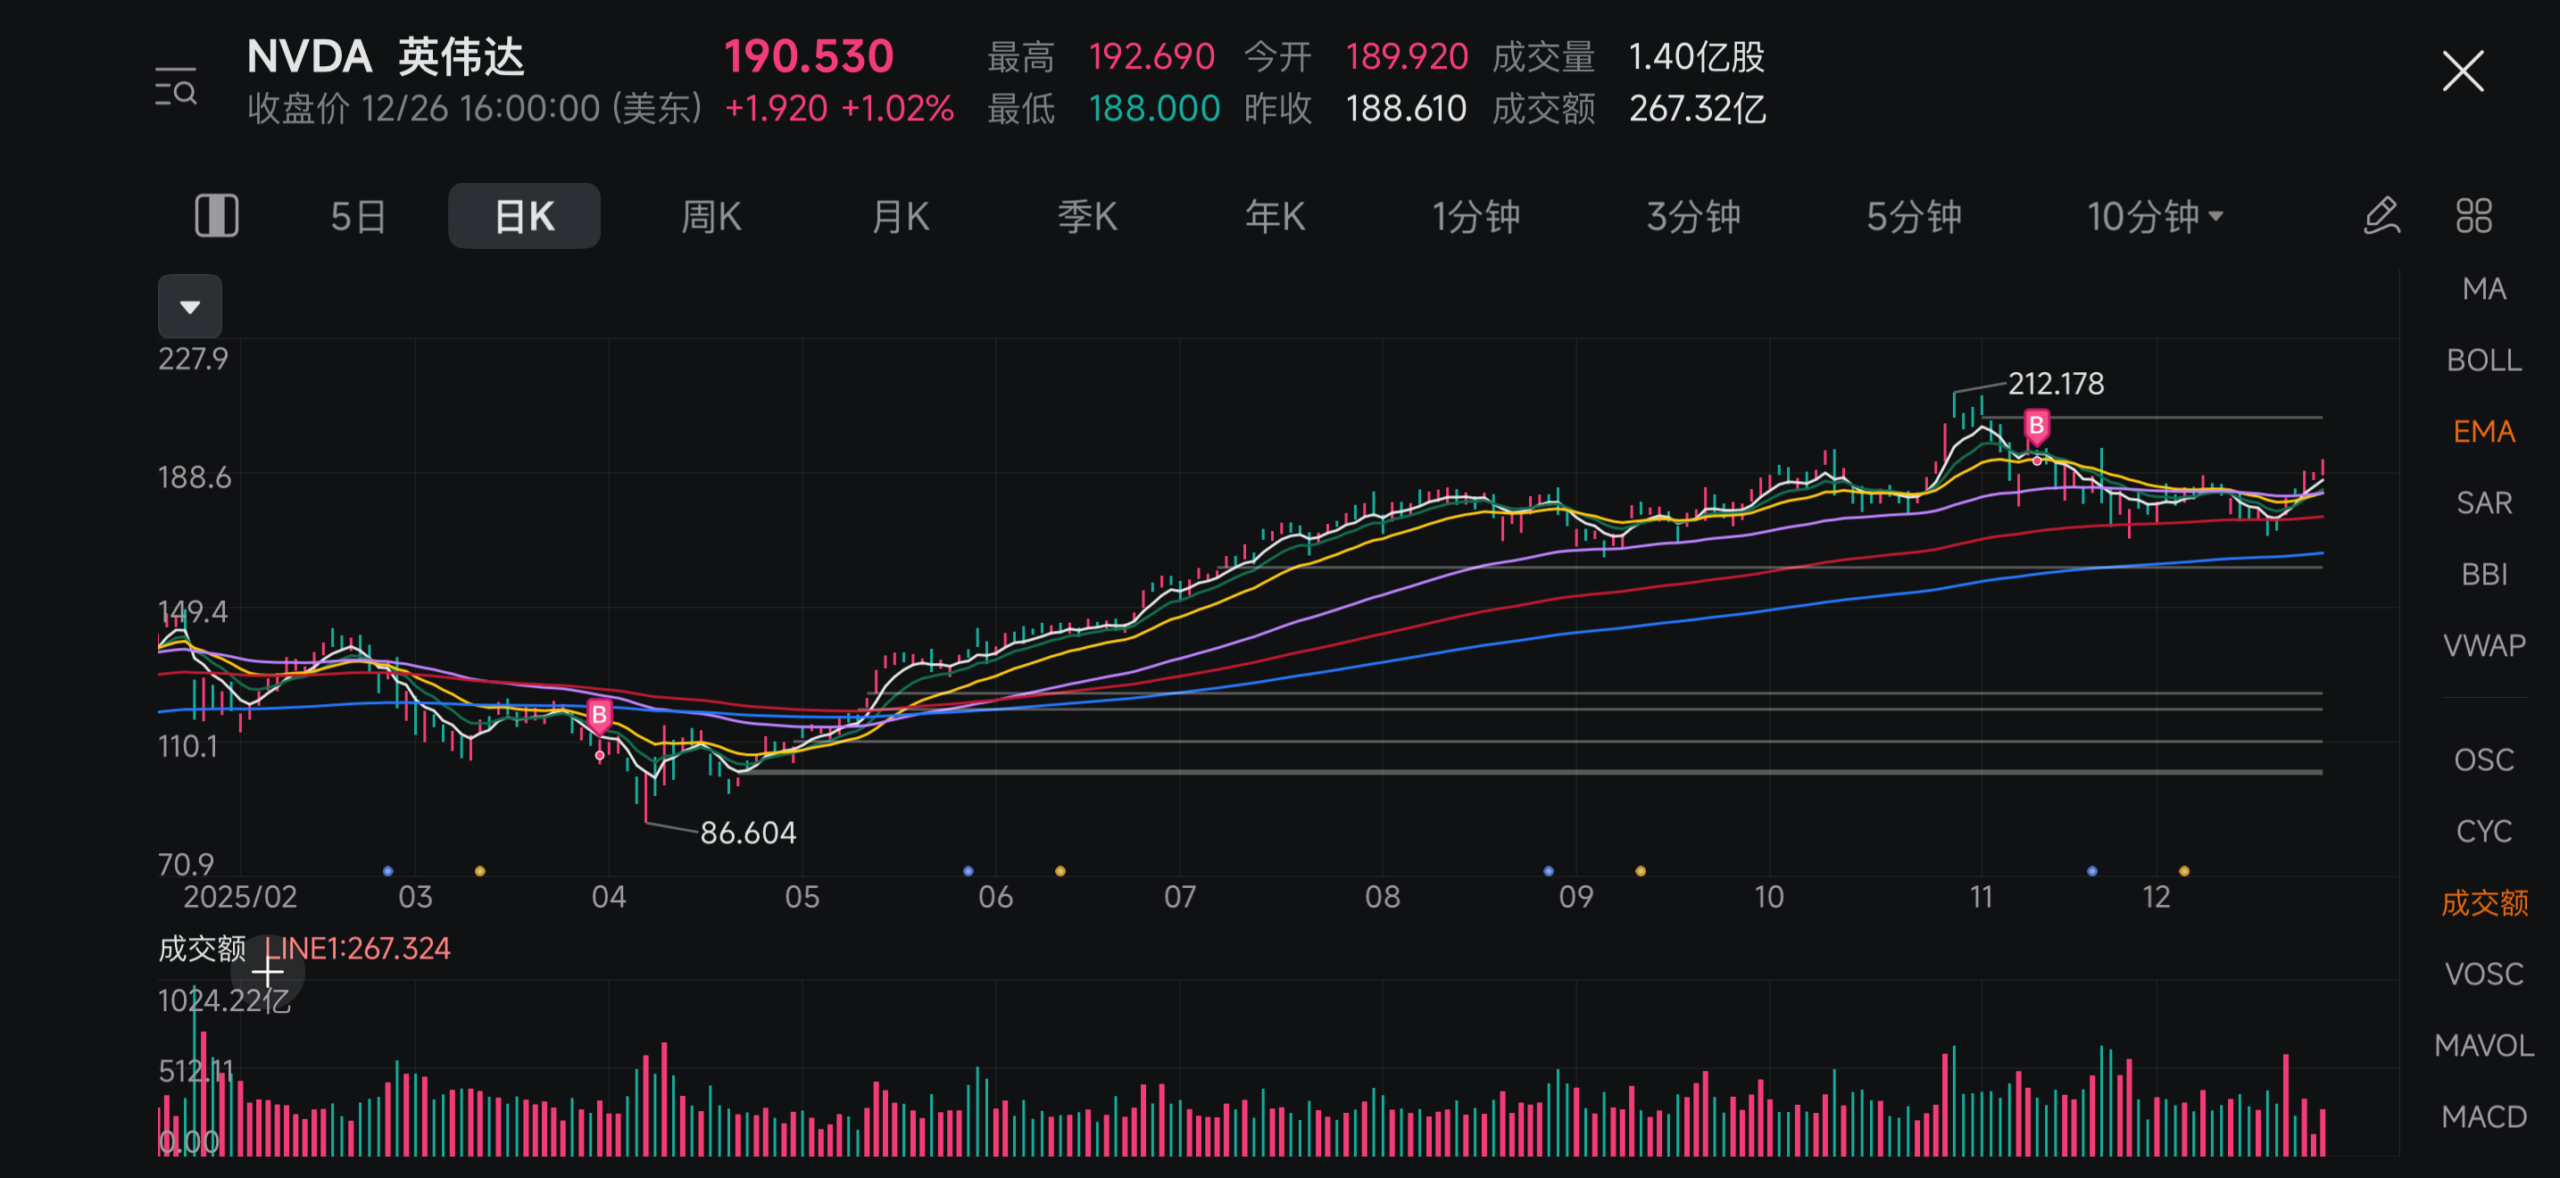Select the 5日 chart tab
This screenshot has width=2560, height=1178.
[358, 216]
